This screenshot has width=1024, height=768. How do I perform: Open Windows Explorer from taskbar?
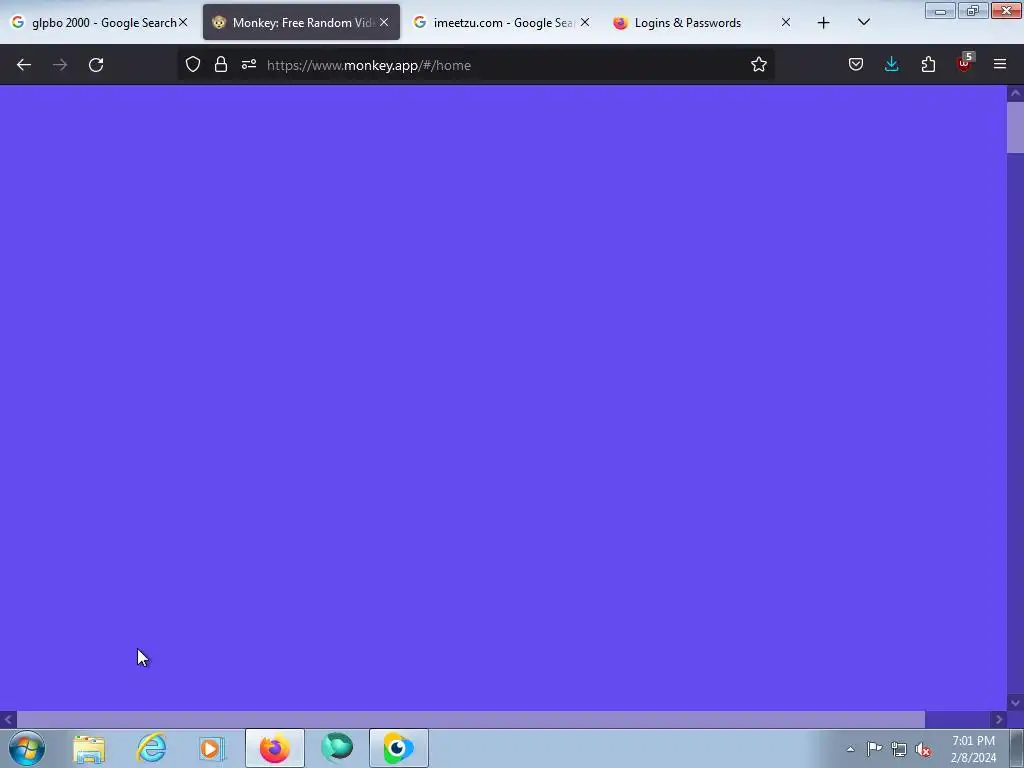89,748
